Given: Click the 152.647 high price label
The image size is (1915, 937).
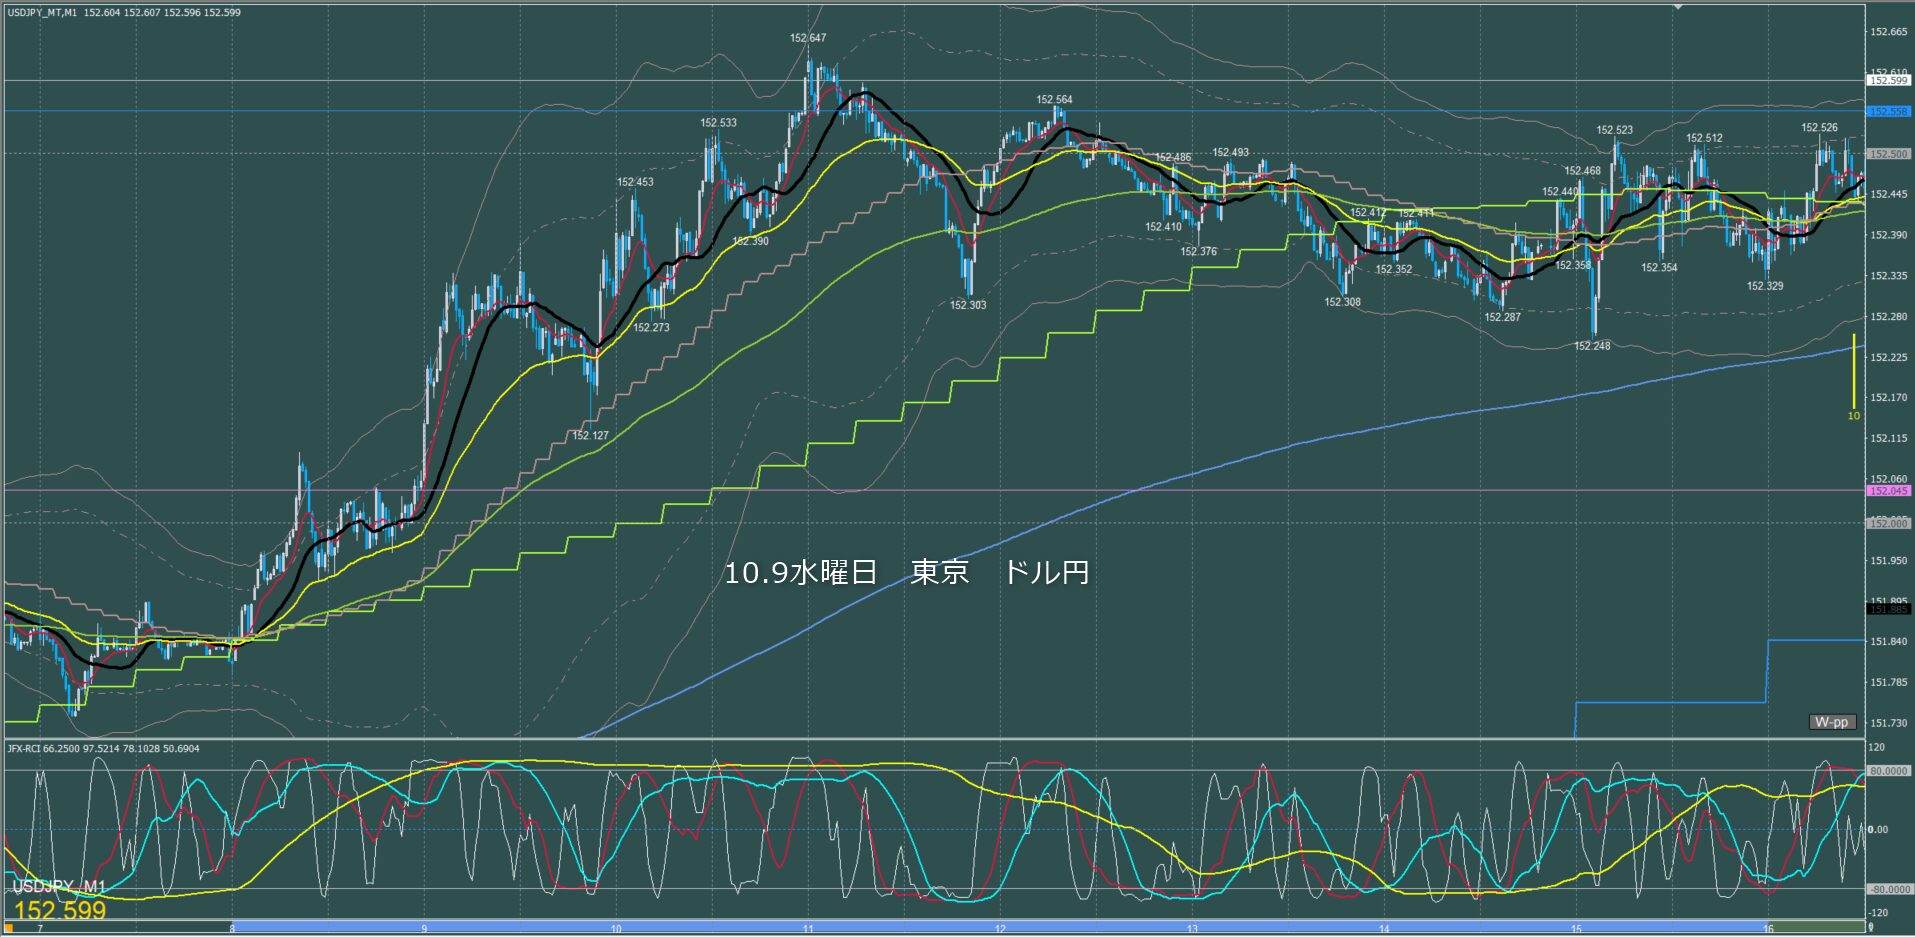Looking at the screenshot, I should pos(808,38).
